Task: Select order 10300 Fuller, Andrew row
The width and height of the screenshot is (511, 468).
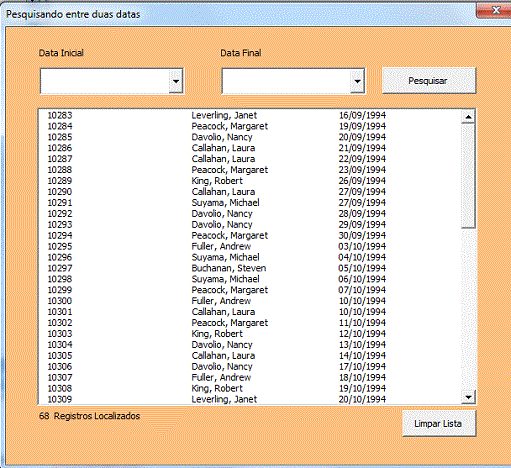Action: tap(250, 301)
